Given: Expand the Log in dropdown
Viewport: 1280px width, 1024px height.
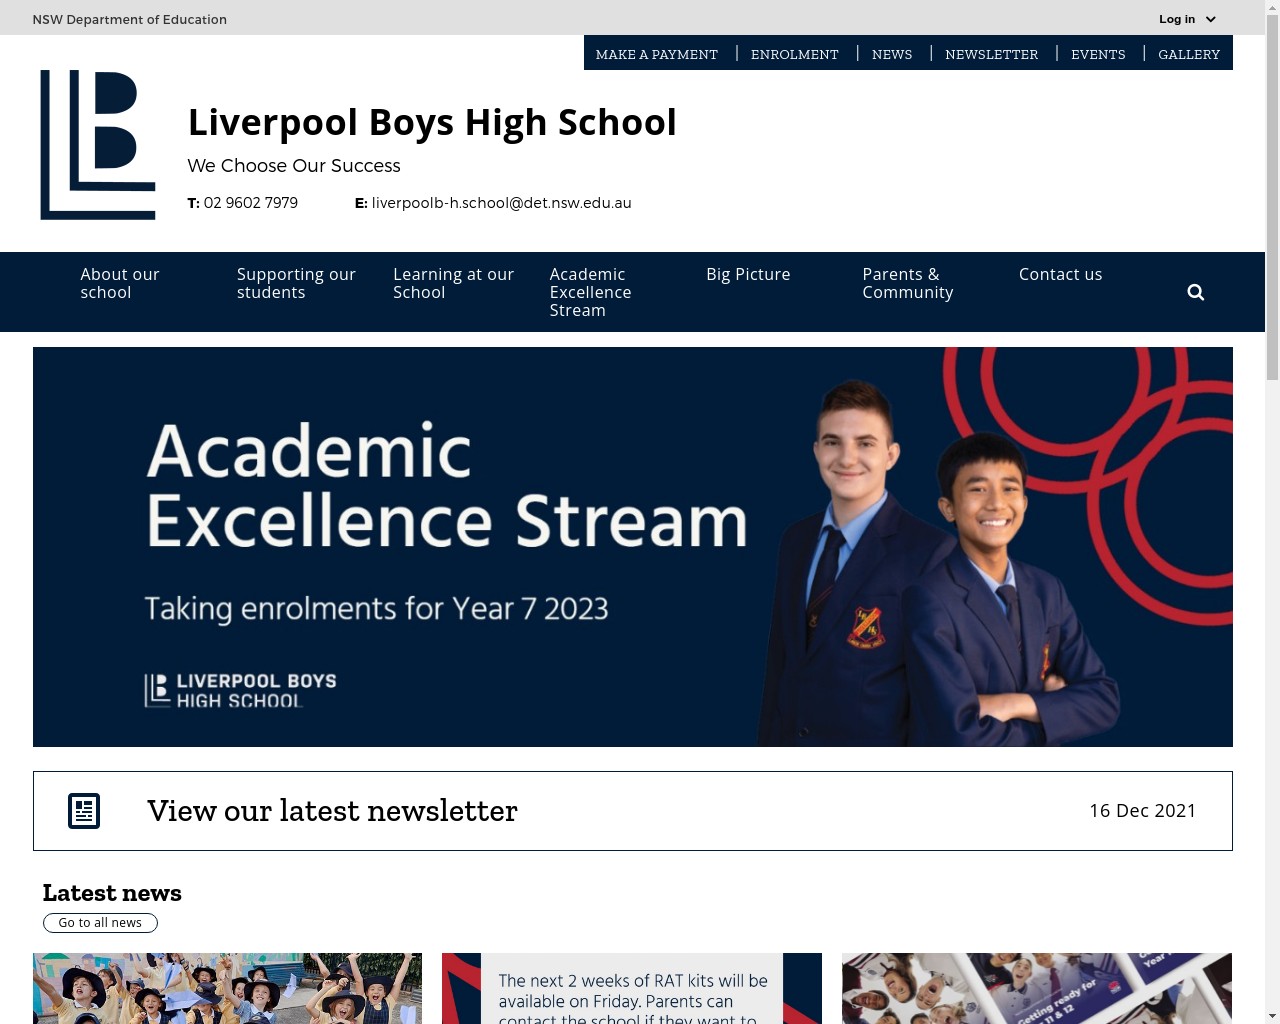Looking at the screenshot, I should (x=1187, y=19).
